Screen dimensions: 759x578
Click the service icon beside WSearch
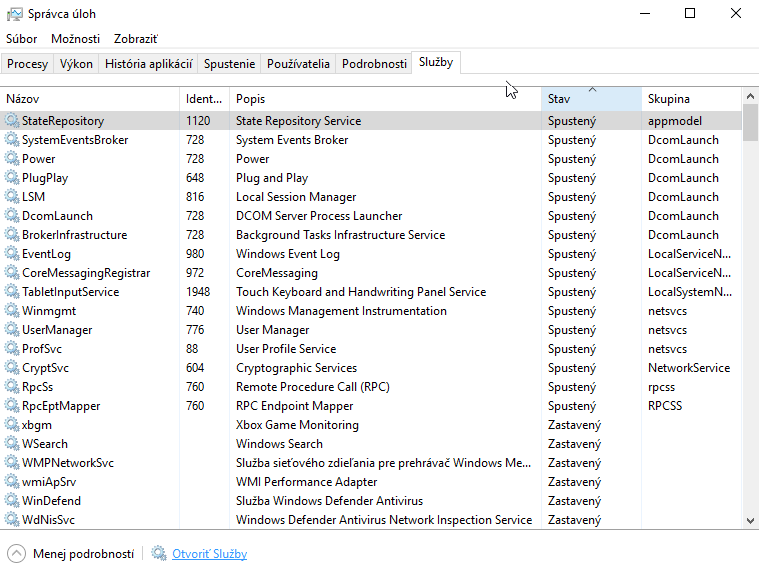[x=12, y=444]
